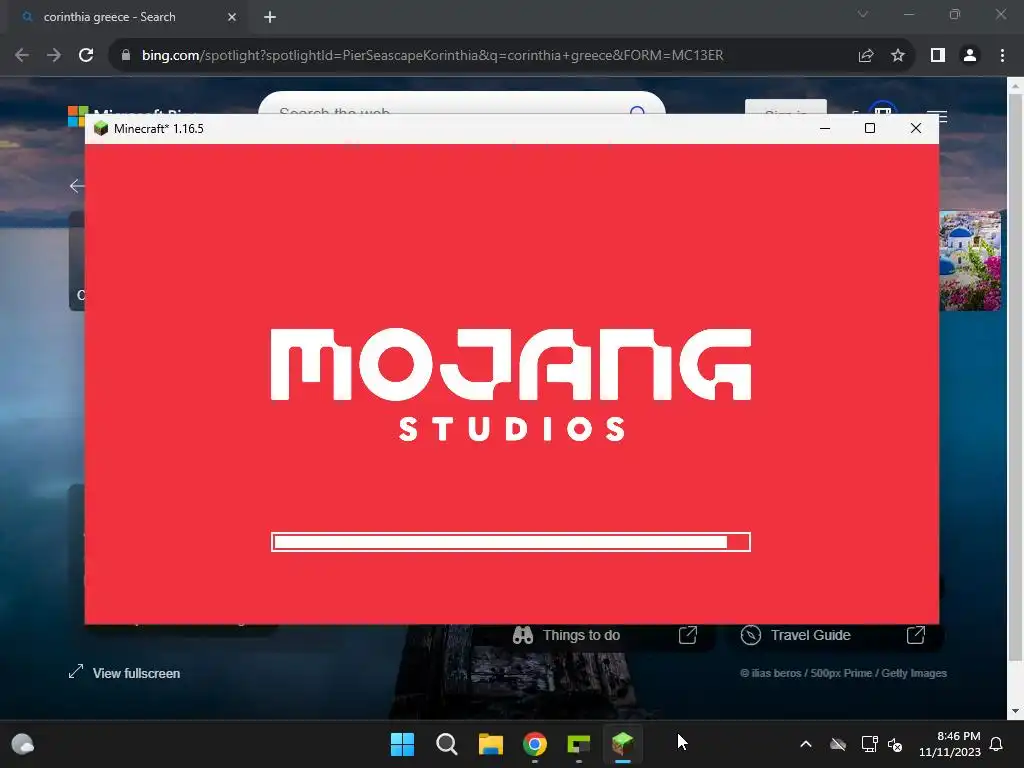Screen dimensions: 1024x768
Task: Reload the Bing page
Action: 86,56
